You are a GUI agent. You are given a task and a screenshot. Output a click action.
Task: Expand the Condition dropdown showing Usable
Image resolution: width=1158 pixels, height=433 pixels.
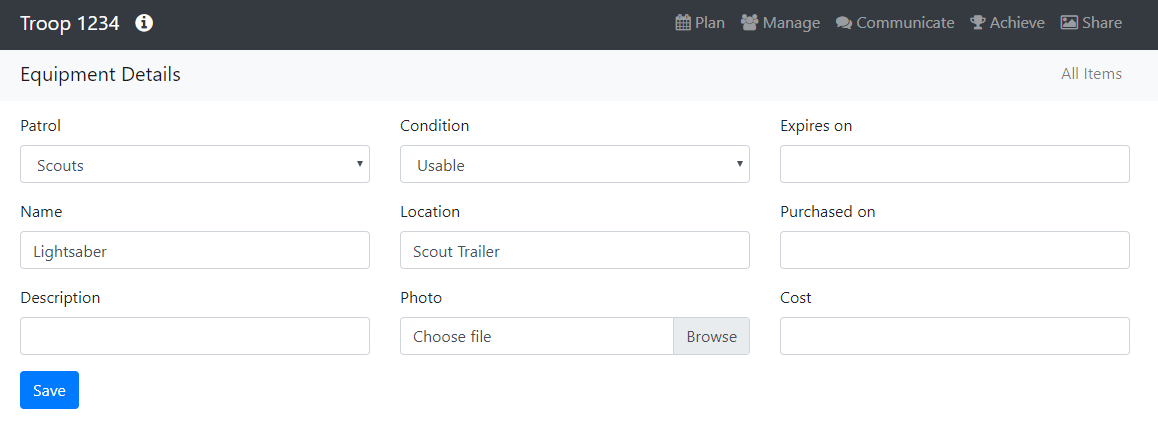[575, 165]
